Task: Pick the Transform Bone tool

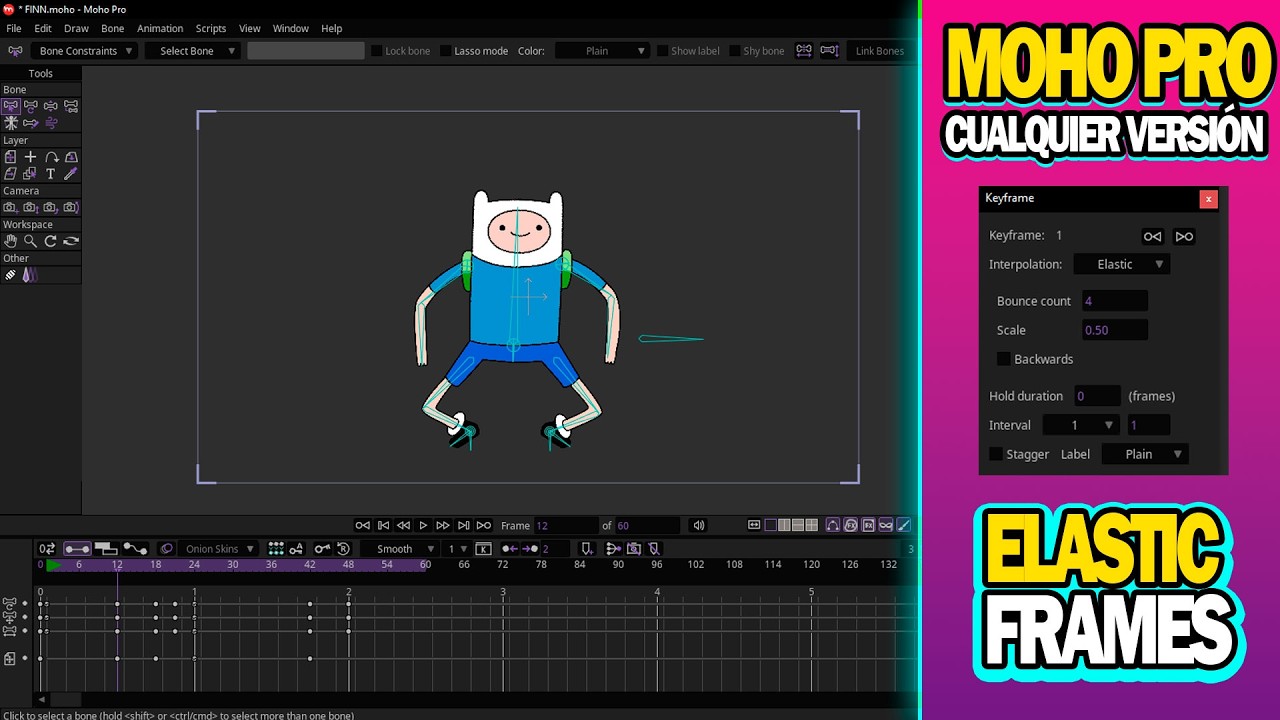Action: coord(30,105)
